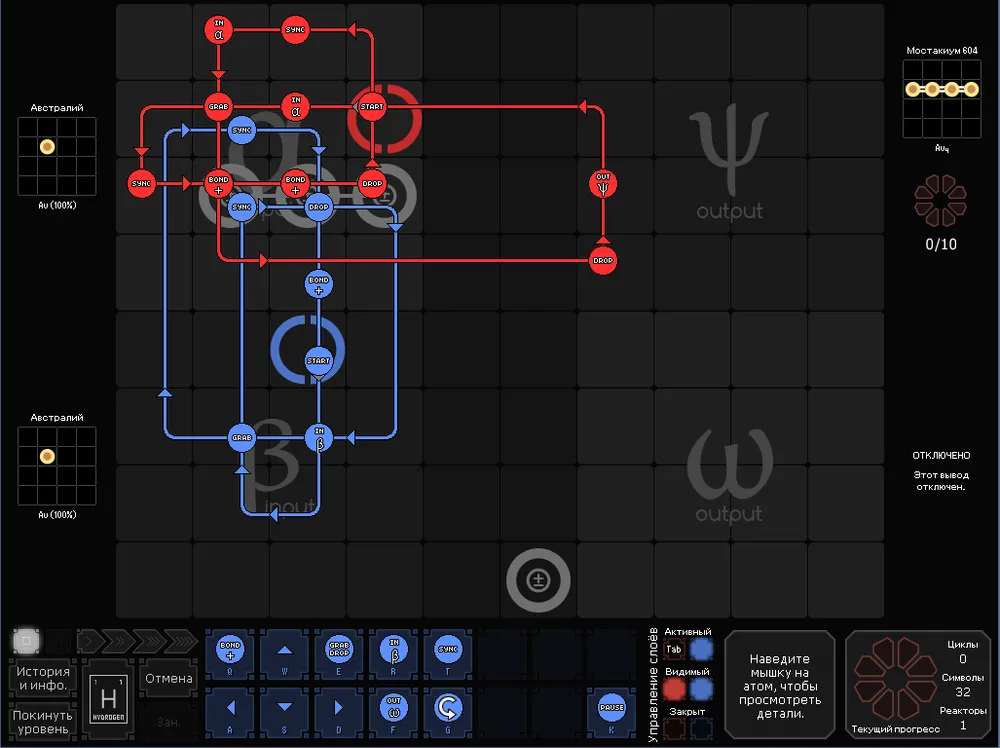Lock the red layer under Закрыт
1000x748 pixels.
(x=674, y=729)
